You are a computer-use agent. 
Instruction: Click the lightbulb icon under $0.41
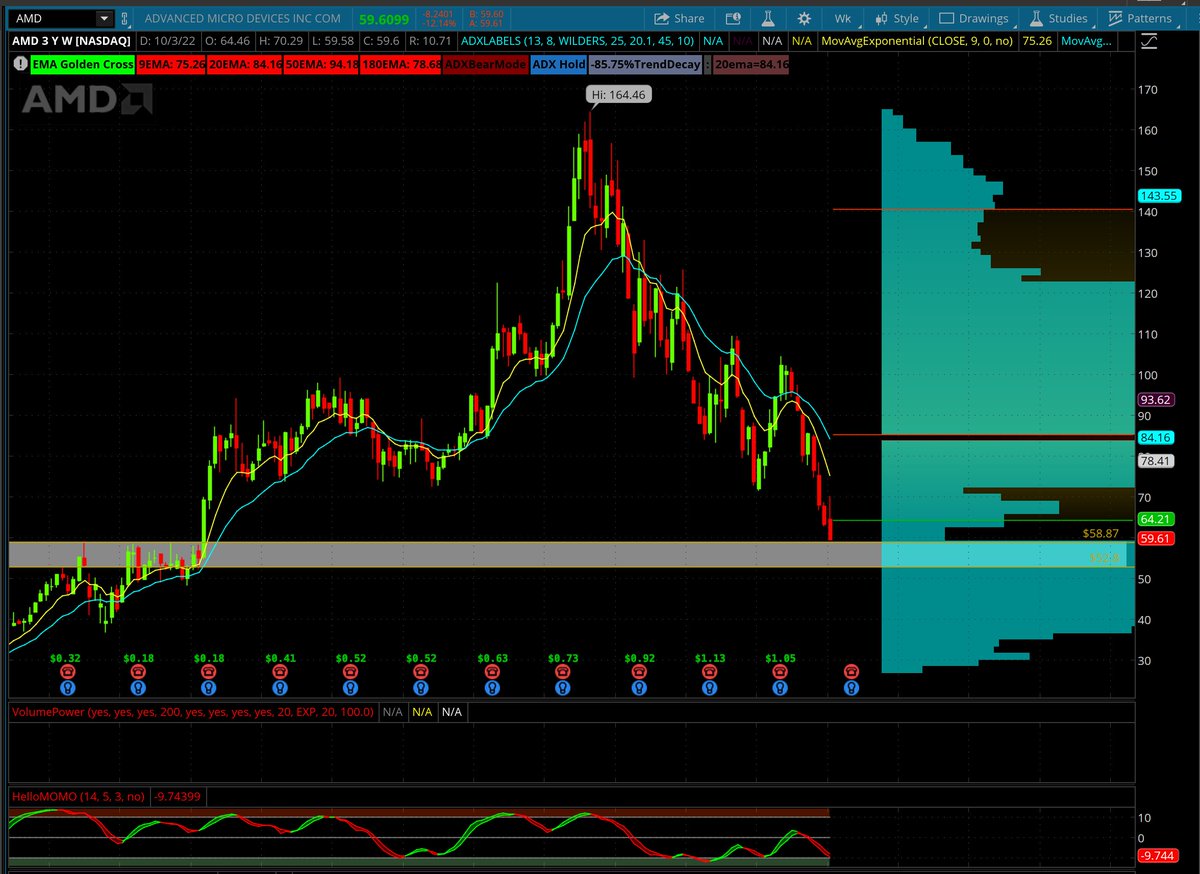tap(281, 688)
